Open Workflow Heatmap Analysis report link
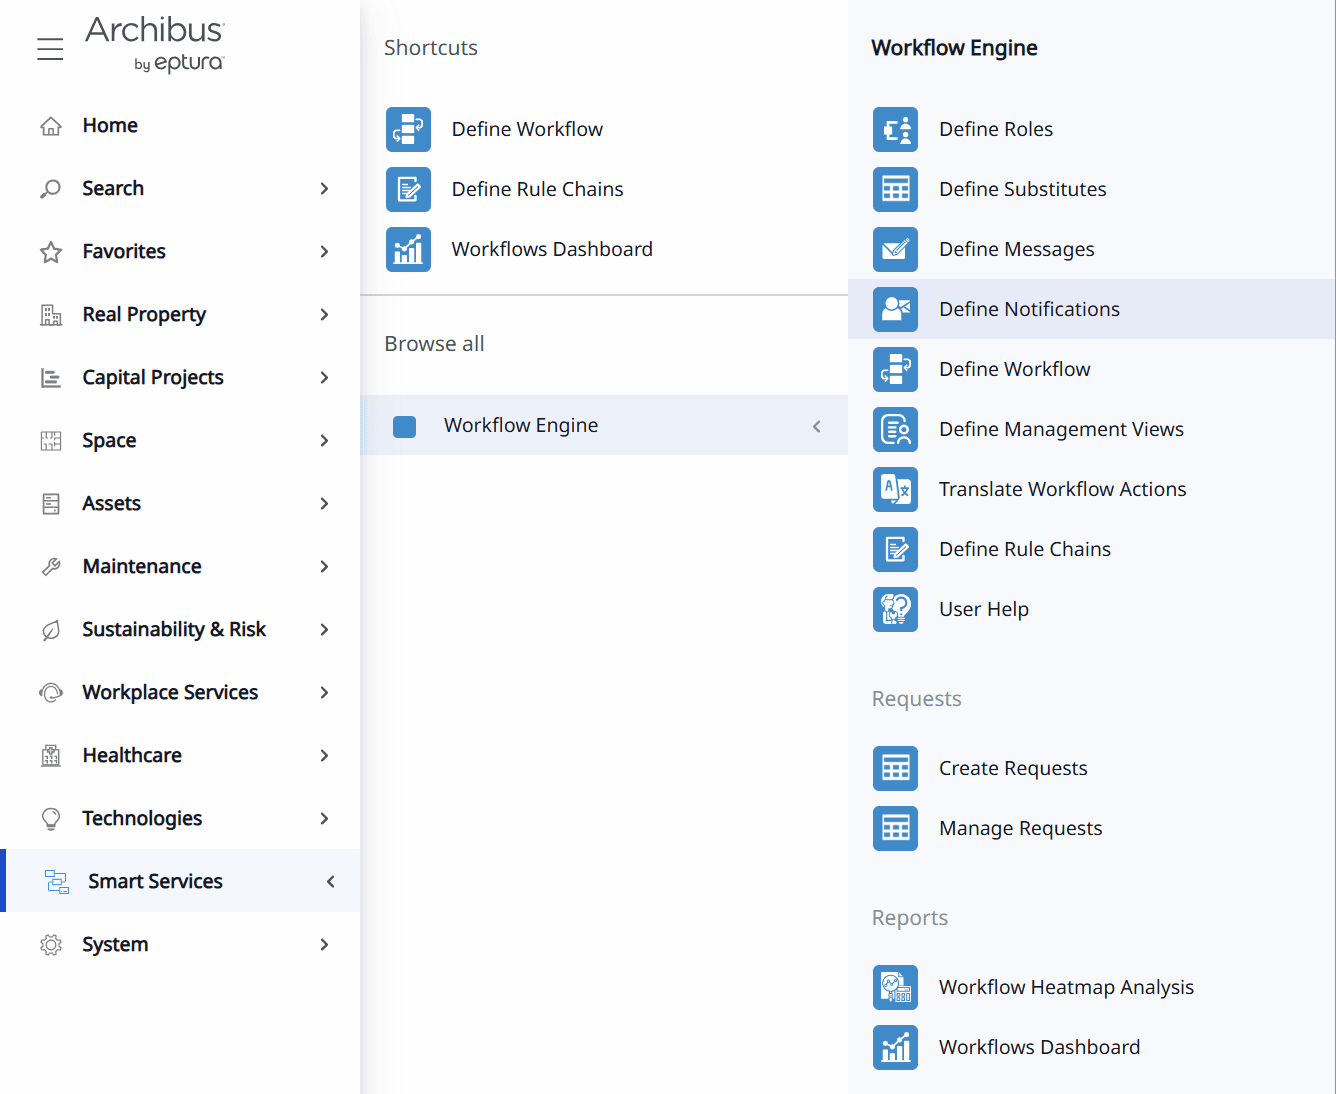The image size is (1336, 1094). pyautogui.click(x=1066, y=987)
